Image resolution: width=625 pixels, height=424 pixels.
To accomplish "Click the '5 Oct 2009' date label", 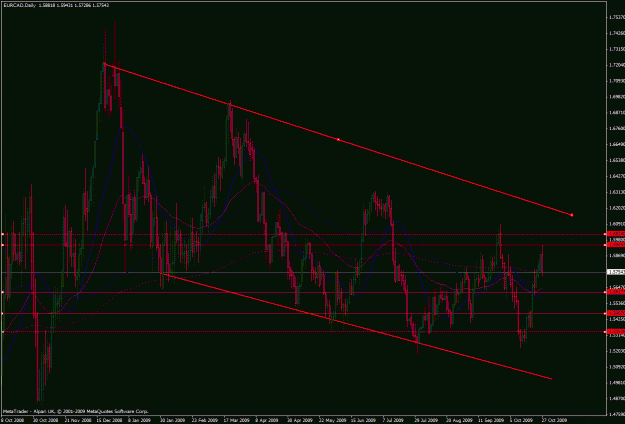I will [x=521, y=420].
